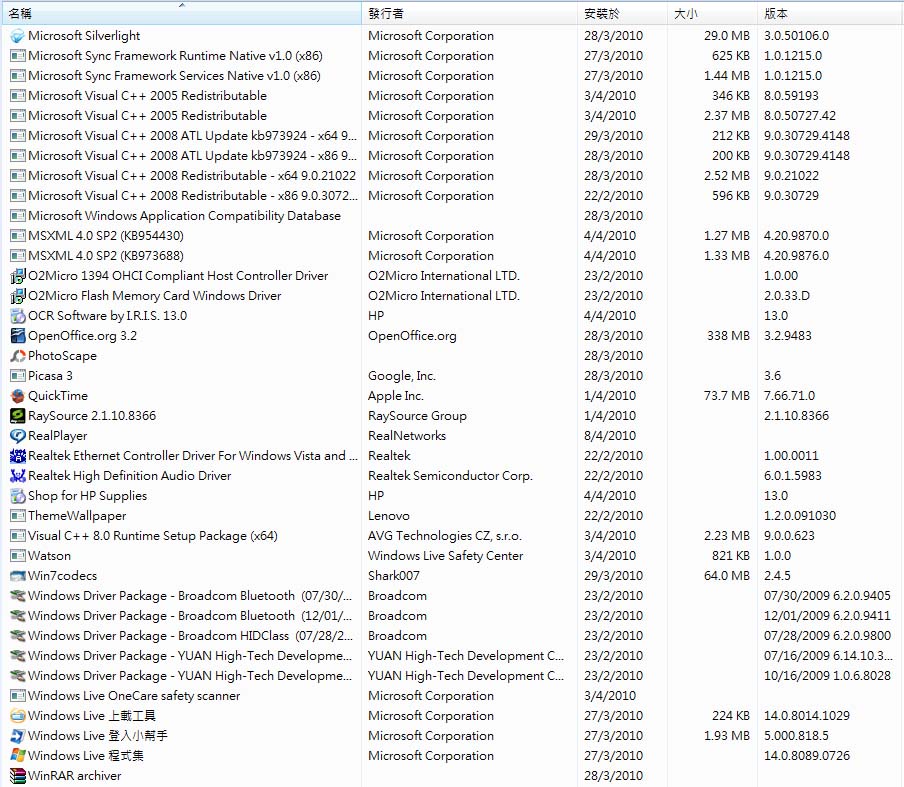The height and width of the screenshot is (787, 904).
Task: Sort programs by 版本 column header
Action: click(x=828, y=14)
